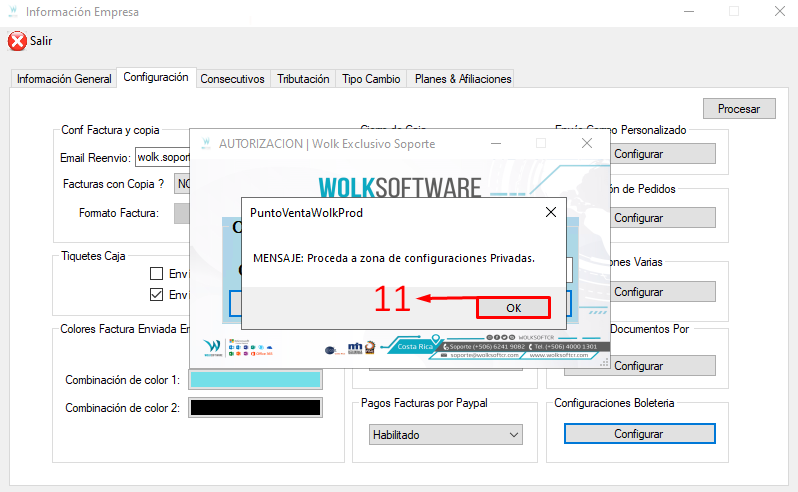798x492 pixels.
Task: Click Configurar in the Pedidos section
Action: pos(662,218)
